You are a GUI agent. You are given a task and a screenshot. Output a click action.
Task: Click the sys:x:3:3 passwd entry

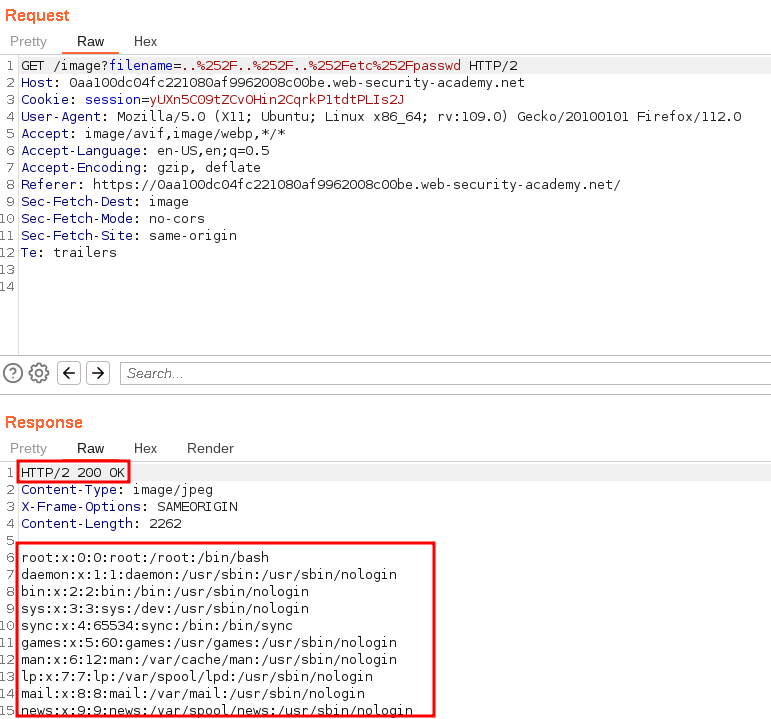point(165,608)
